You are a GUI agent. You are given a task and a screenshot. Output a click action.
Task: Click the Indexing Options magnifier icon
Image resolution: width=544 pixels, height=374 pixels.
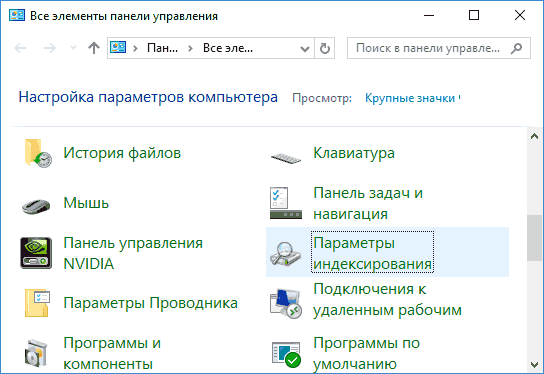[x=286, y=254]
